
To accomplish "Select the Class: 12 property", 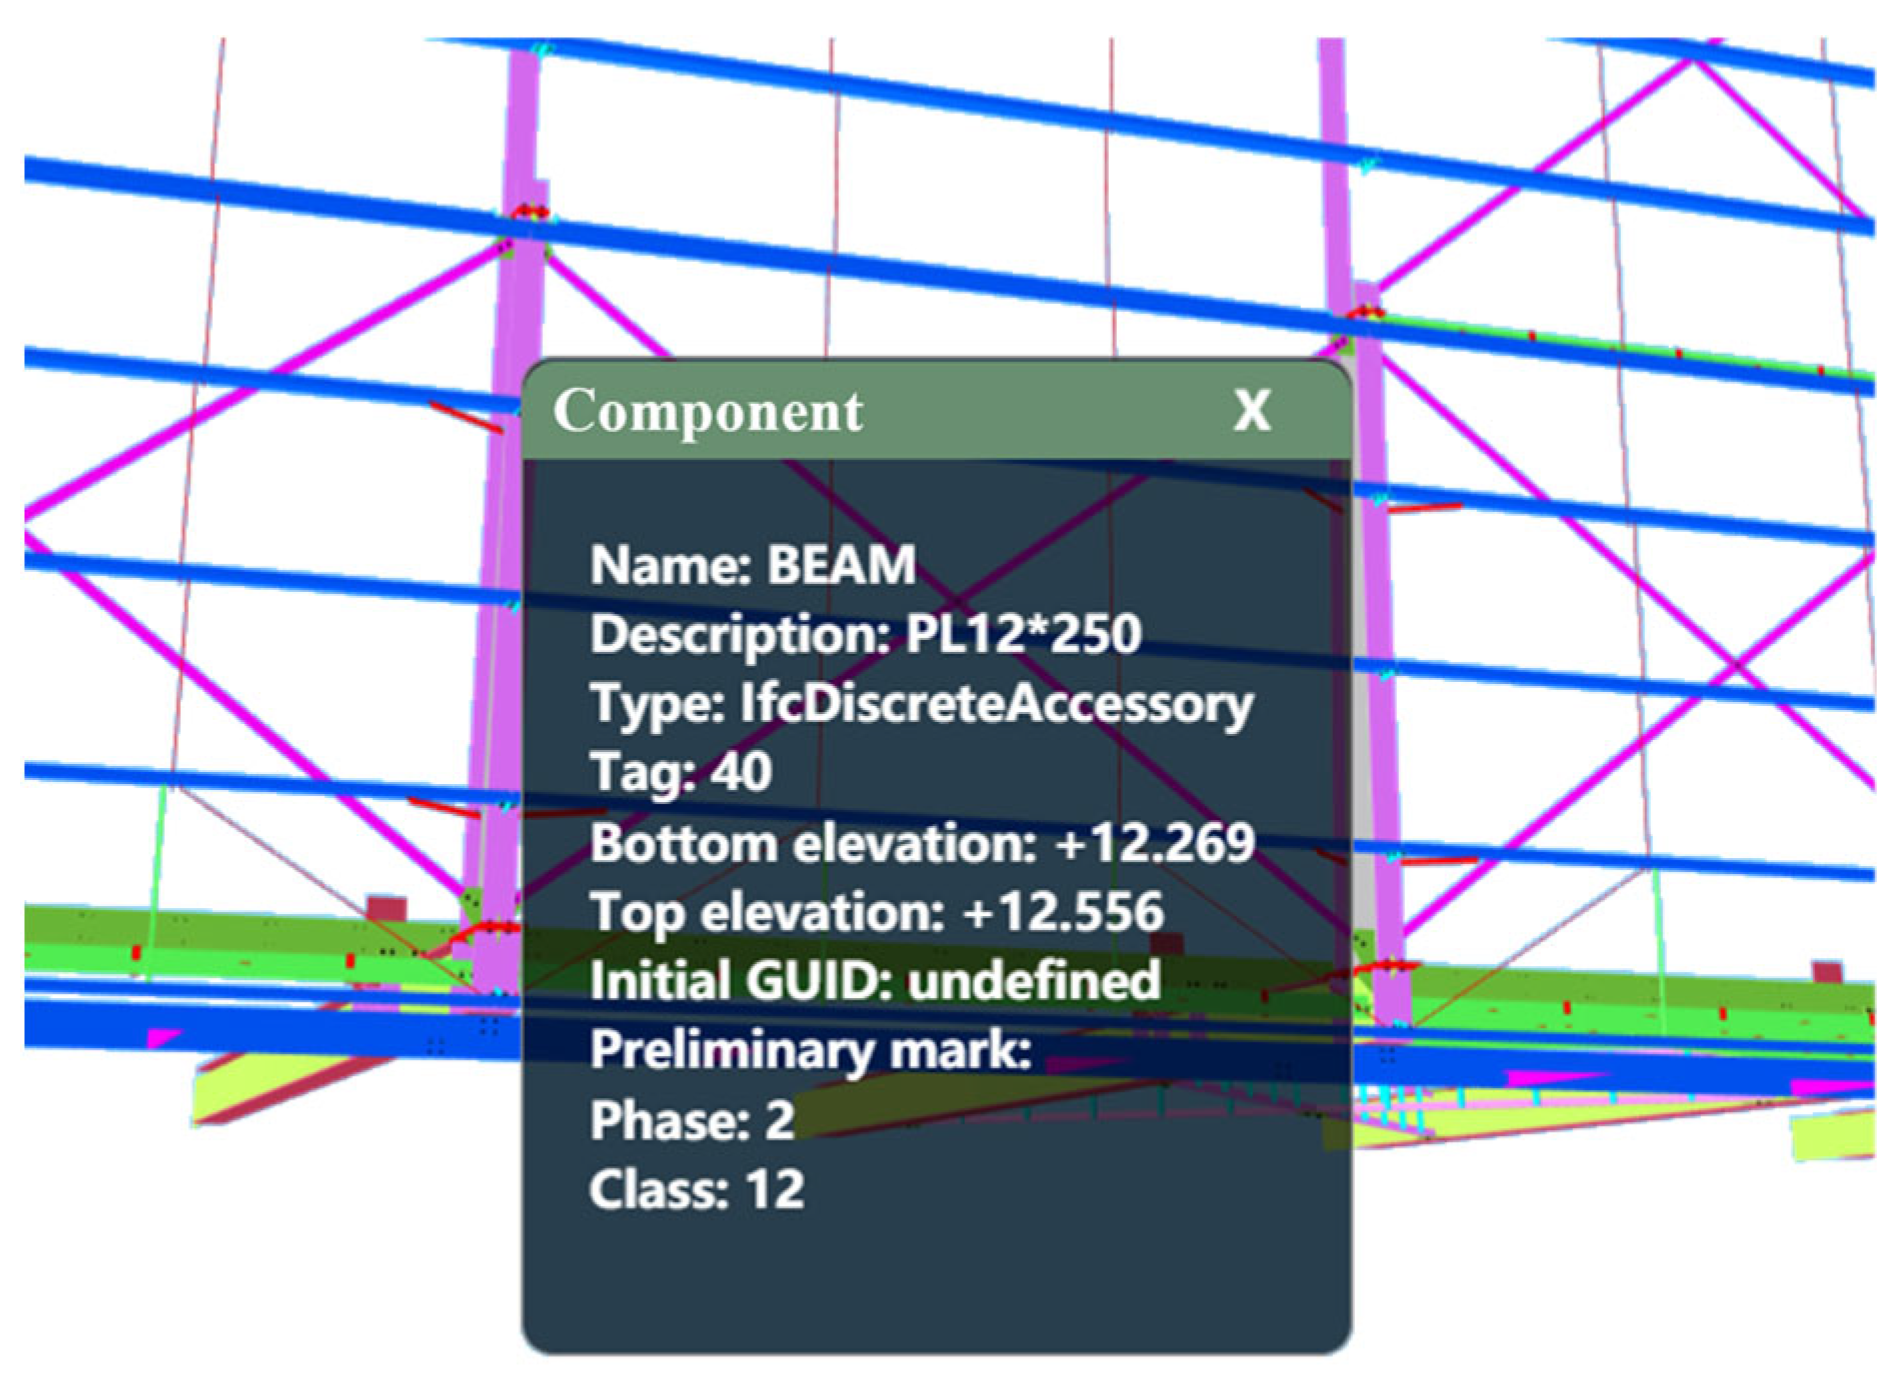I will 696,1189.
